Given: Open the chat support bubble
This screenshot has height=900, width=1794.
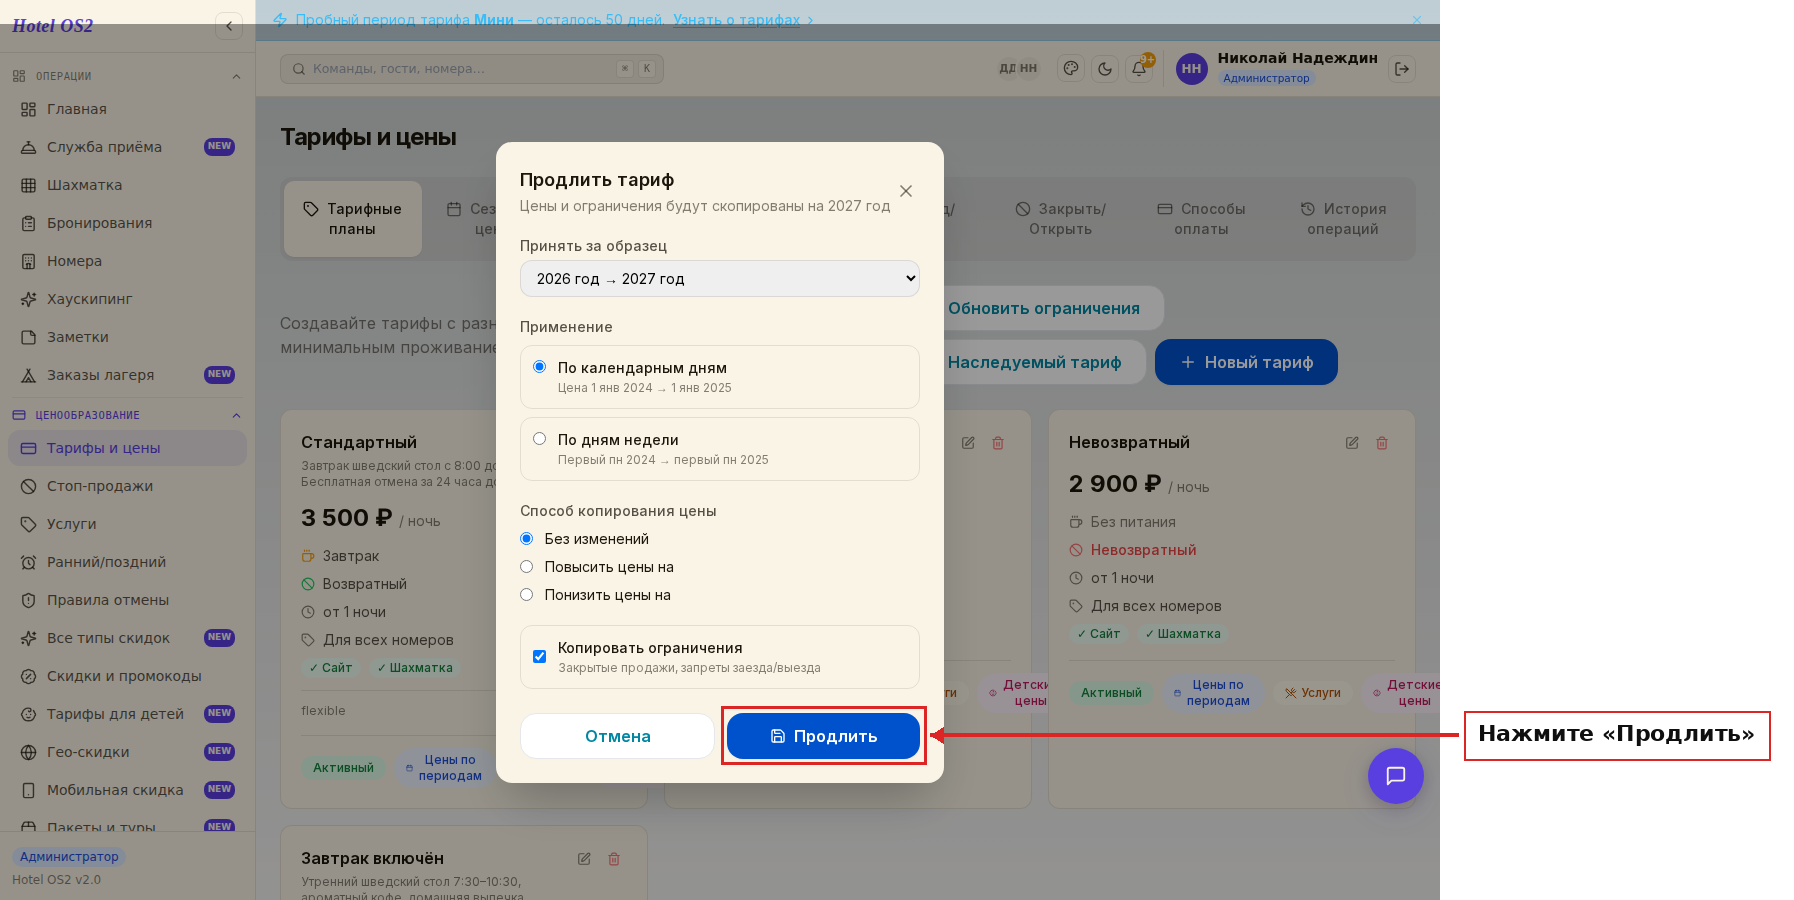Looking at the screenshot, I should coord(1396,776).
